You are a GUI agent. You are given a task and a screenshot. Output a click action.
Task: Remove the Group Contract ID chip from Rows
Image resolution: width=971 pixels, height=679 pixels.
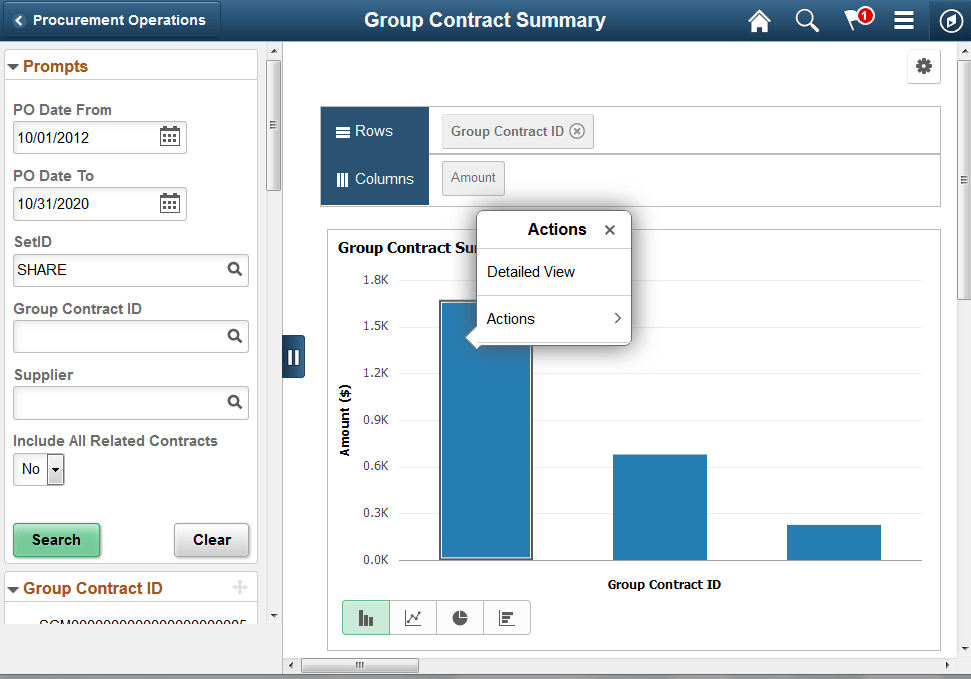pos(577,130)
